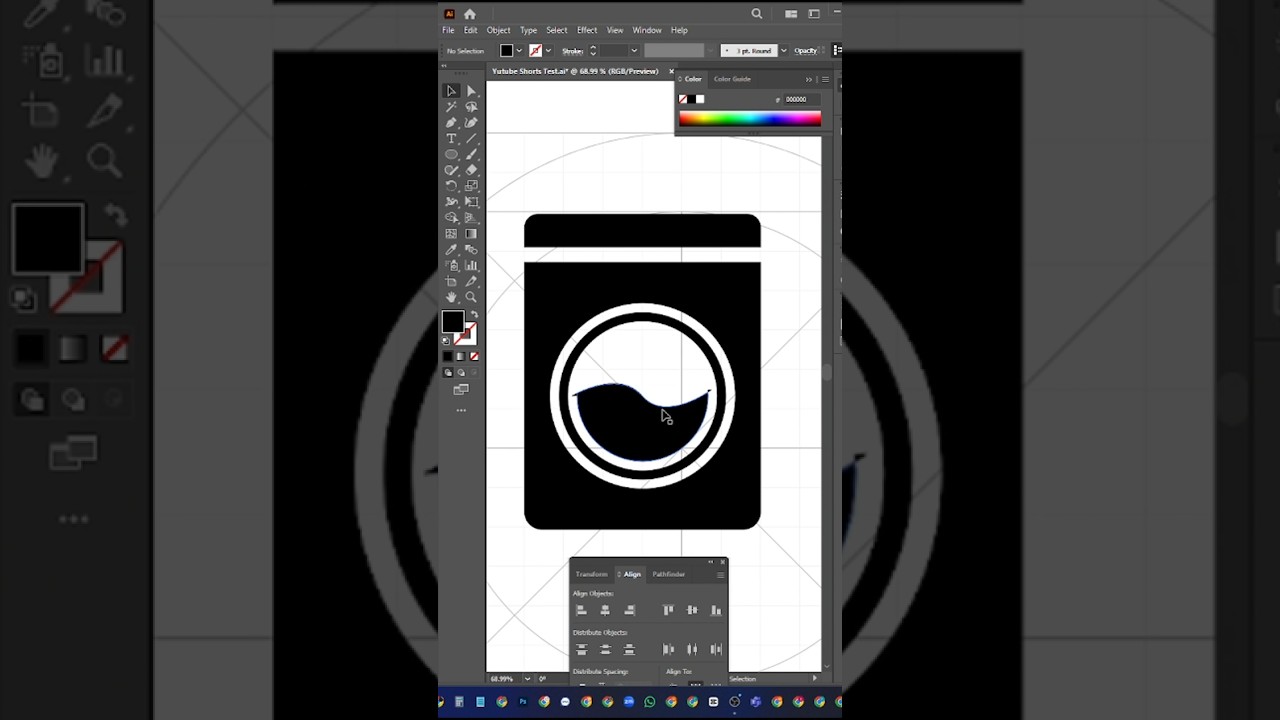This screenshot has width=1280, height=720.
Task: Select the Gradient tool
Action: [x=471, y=234]
